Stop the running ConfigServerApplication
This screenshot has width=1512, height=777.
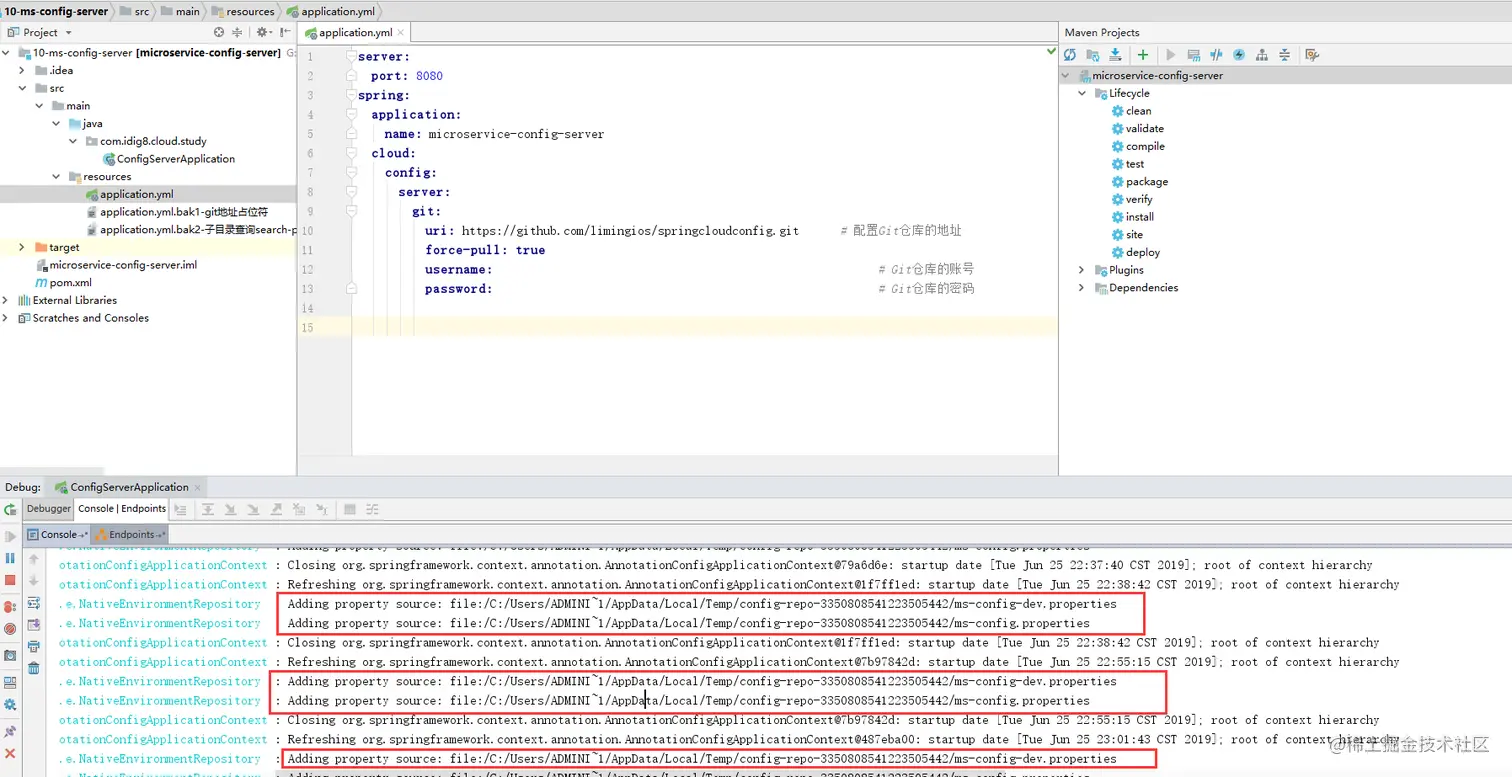pyautogui.click(x=10, y=580)
